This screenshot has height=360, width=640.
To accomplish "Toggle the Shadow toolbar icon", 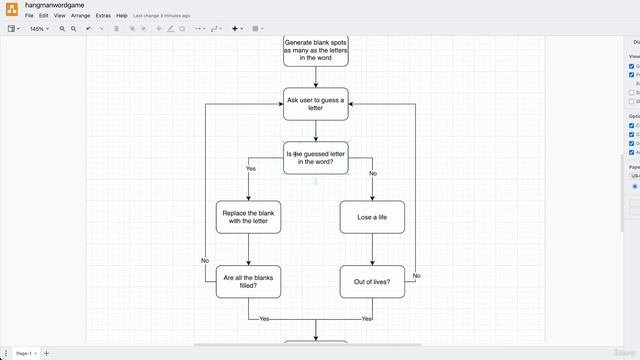I will (182, 29).
